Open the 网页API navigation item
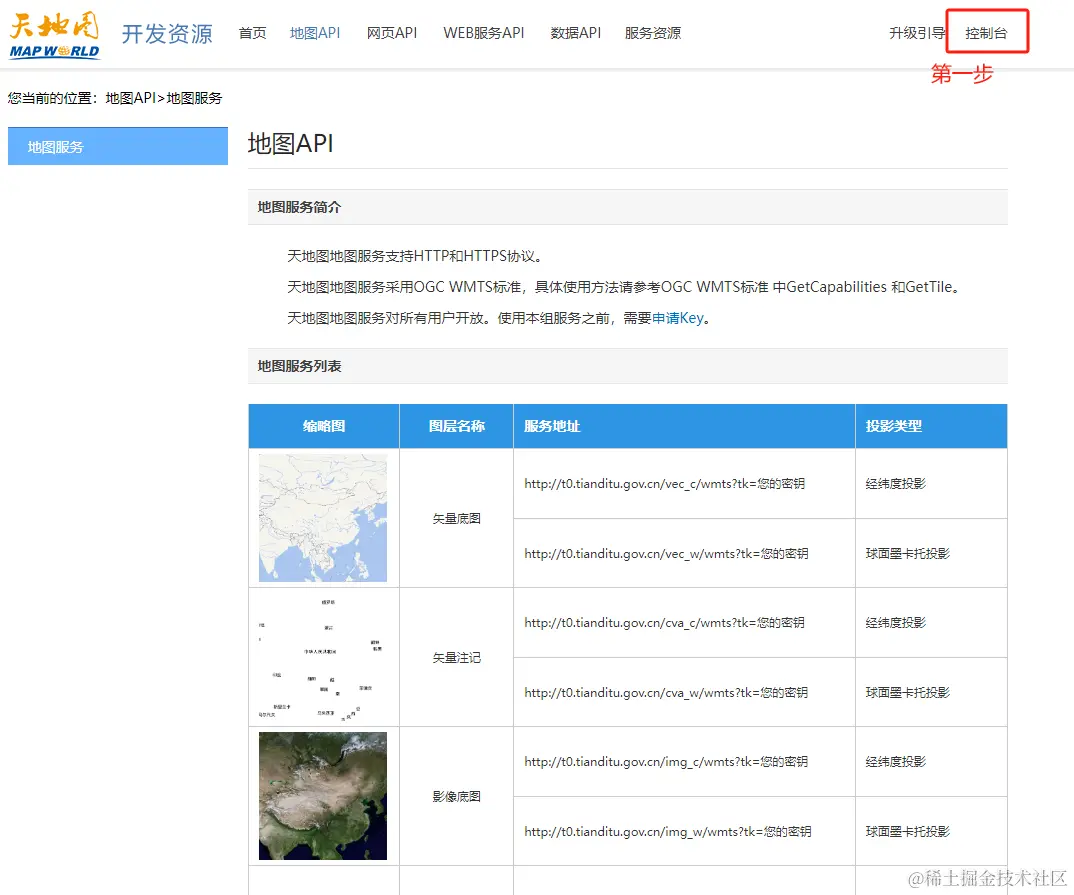The height and width of the screenshot is (895, 1074). pos(392,33)
